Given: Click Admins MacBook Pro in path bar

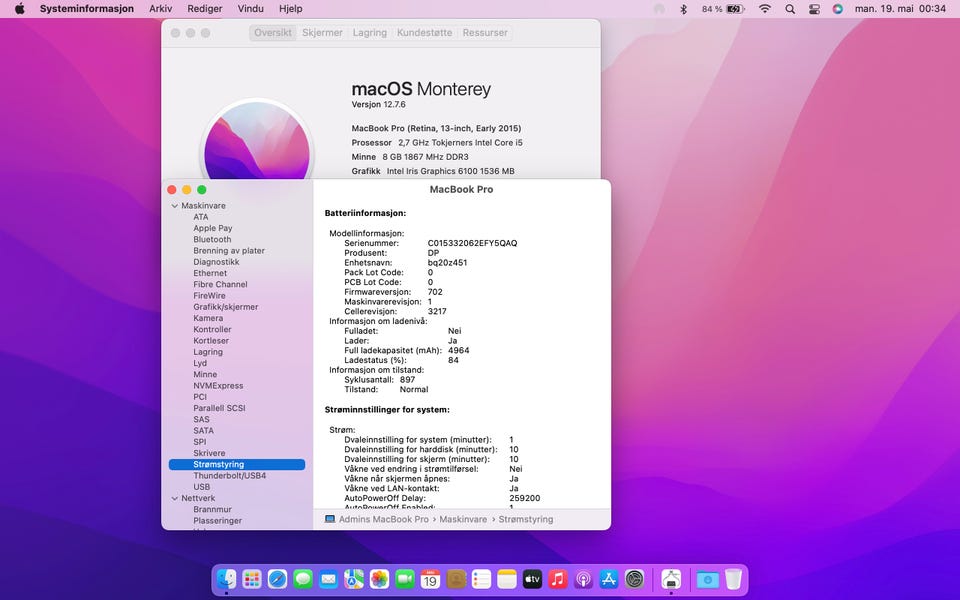Looking at the screenshot, I should pos(377,519).
